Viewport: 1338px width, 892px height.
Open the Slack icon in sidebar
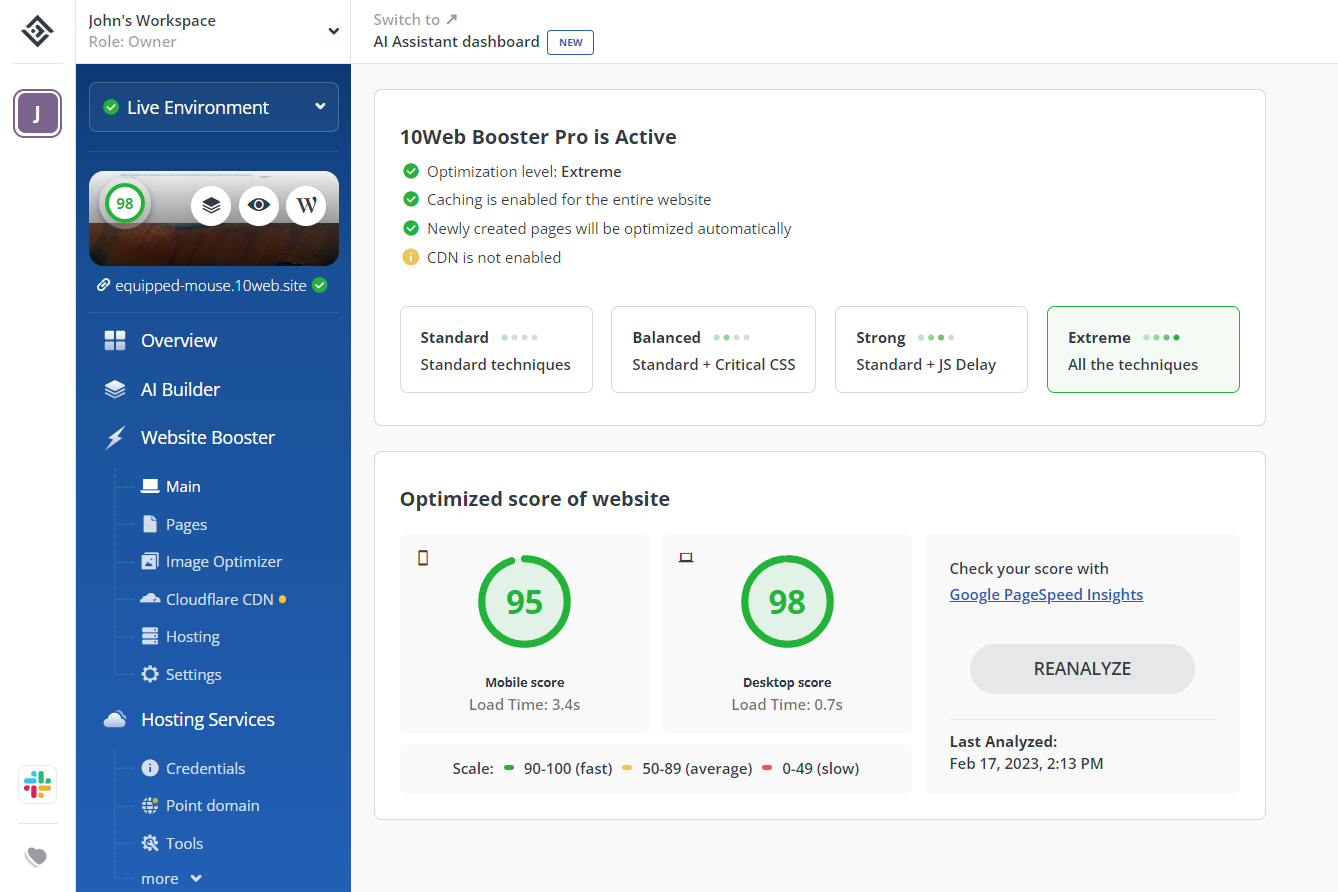(x=37, y=784)
